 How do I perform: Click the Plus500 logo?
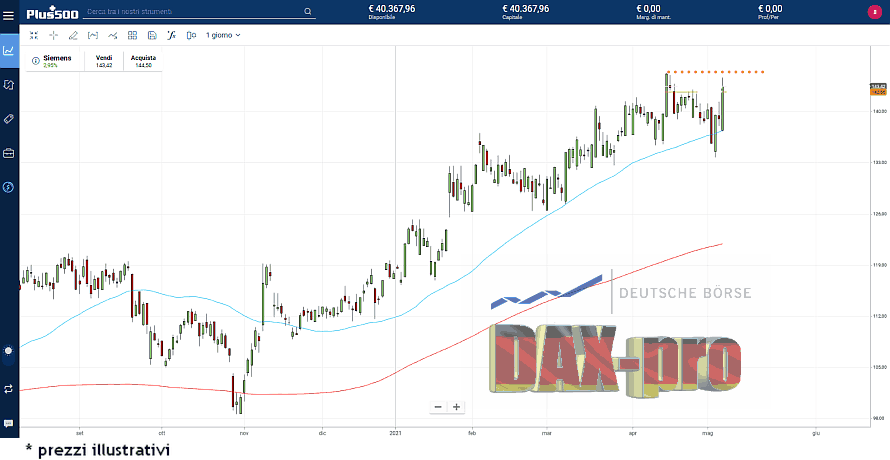52,12
